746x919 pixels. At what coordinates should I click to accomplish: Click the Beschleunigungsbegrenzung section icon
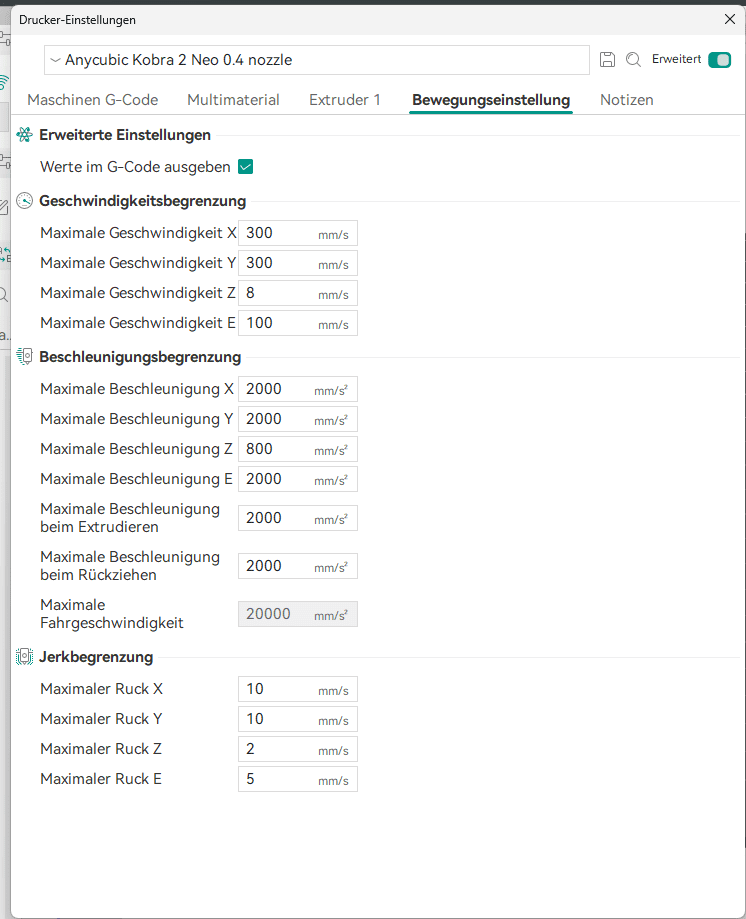25,356
